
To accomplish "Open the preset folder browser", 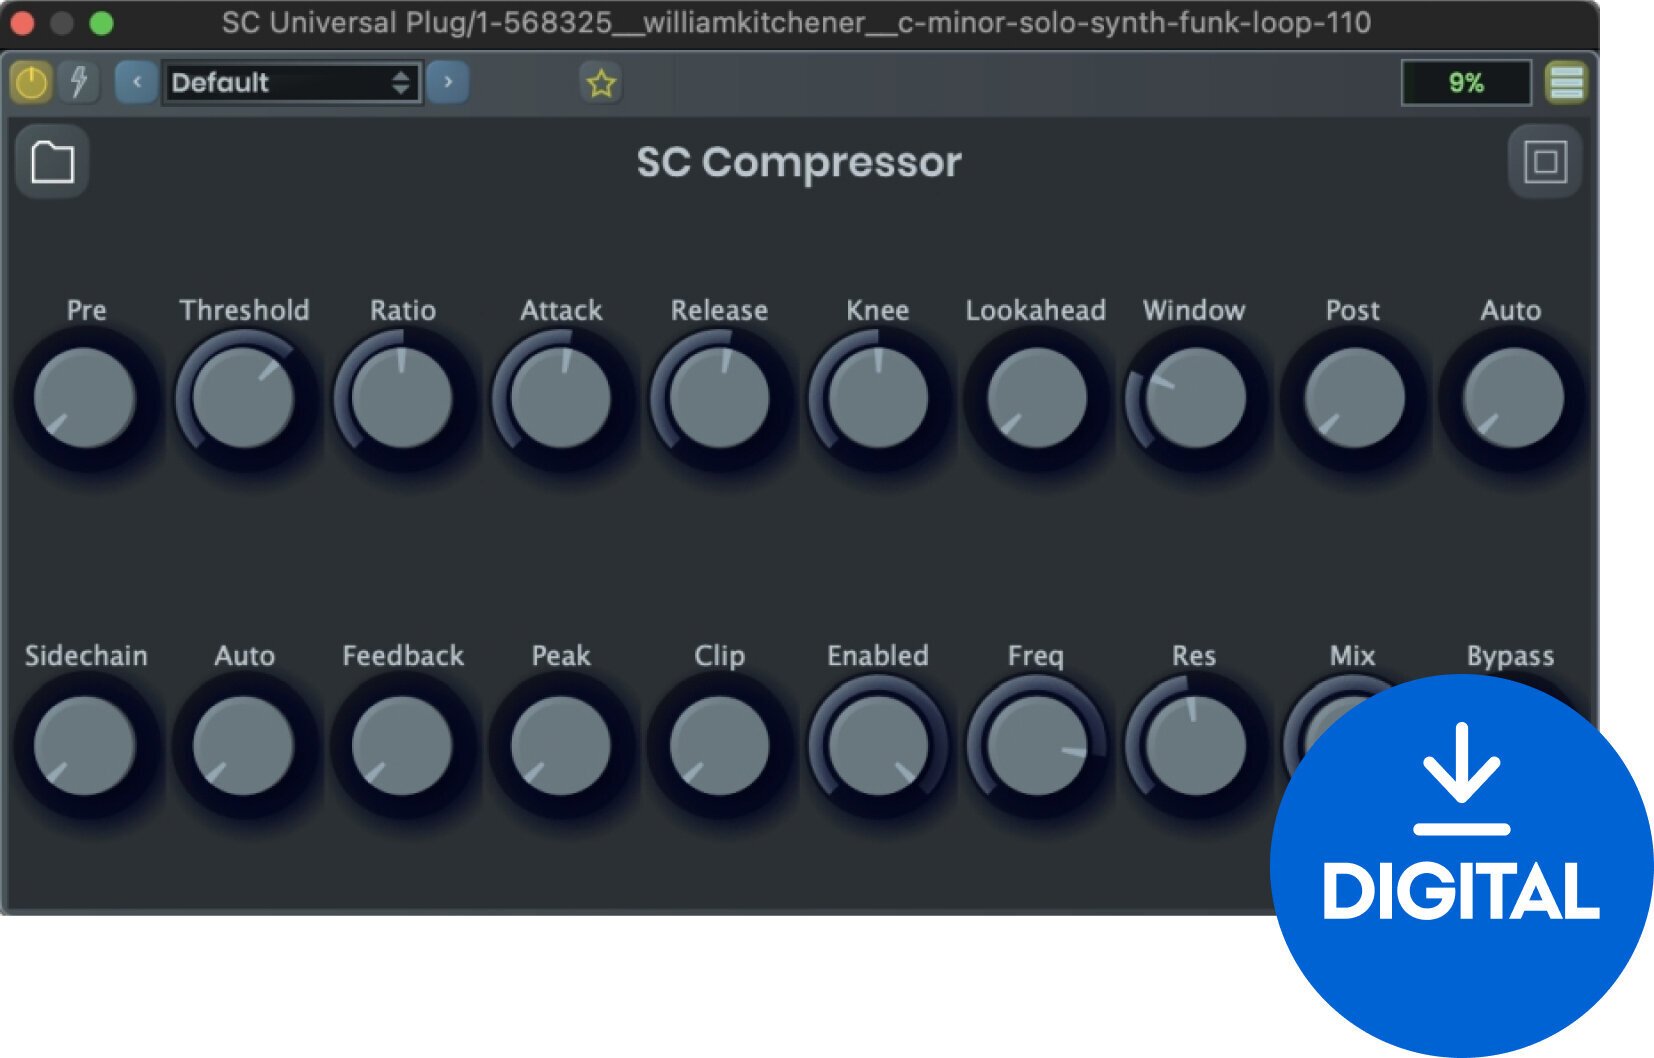I will pyautogui.click(x=51, y=161).
